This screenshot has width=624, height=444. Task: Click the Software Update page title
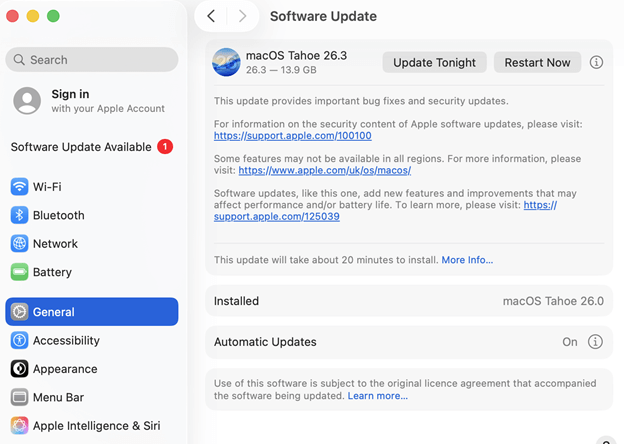coord(323,16)
